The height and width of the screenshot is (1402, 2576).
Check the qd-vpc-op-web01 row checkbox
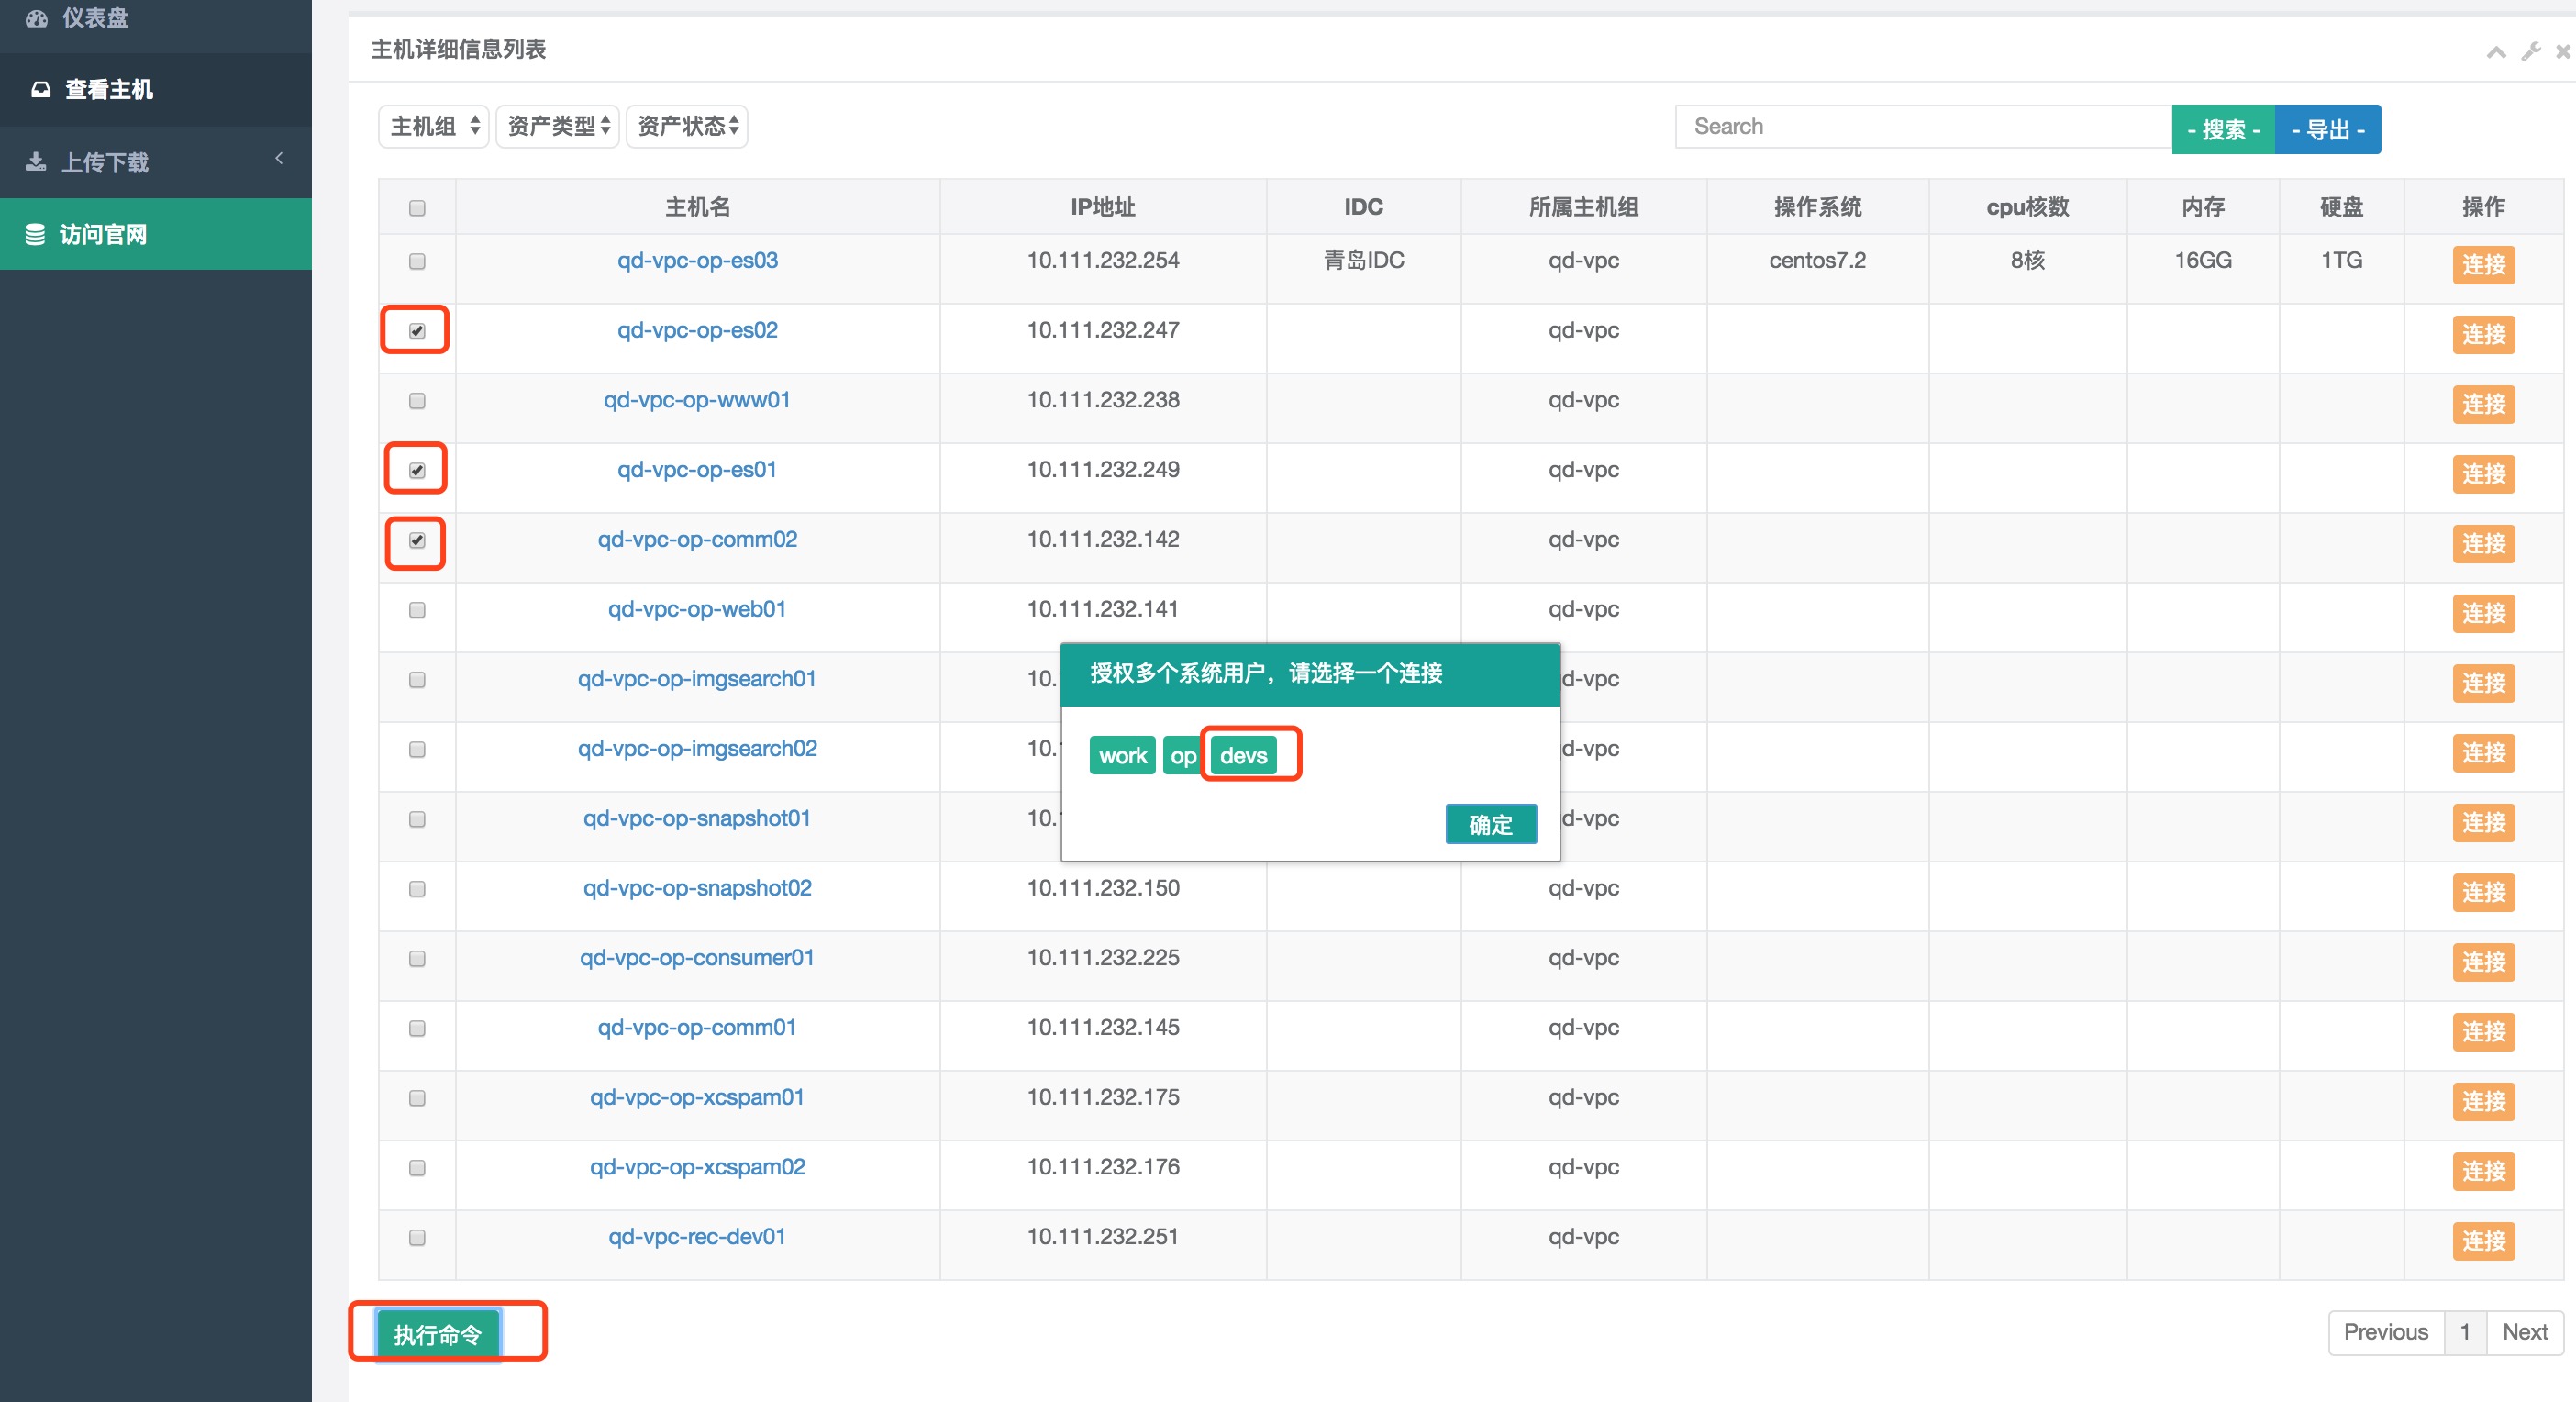(x=417, y=610)
